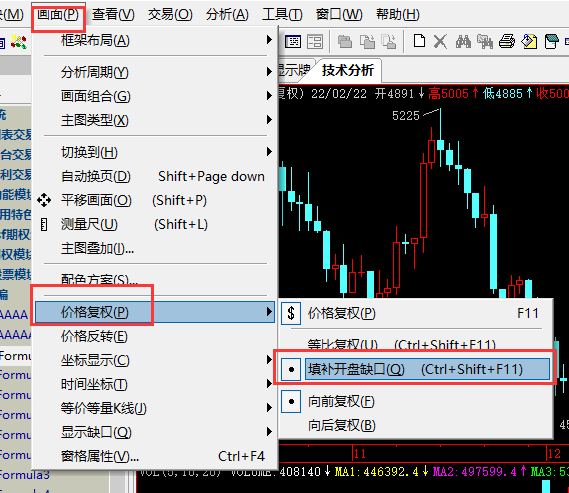
Task: Click 自动换页(D) menu item
Action: [x=155, y=176]
